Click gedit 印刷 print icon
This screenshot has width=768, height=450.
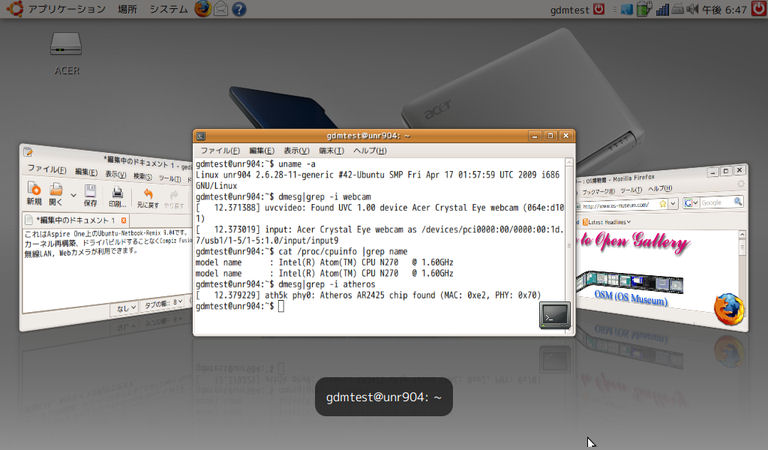click(117, 197)
